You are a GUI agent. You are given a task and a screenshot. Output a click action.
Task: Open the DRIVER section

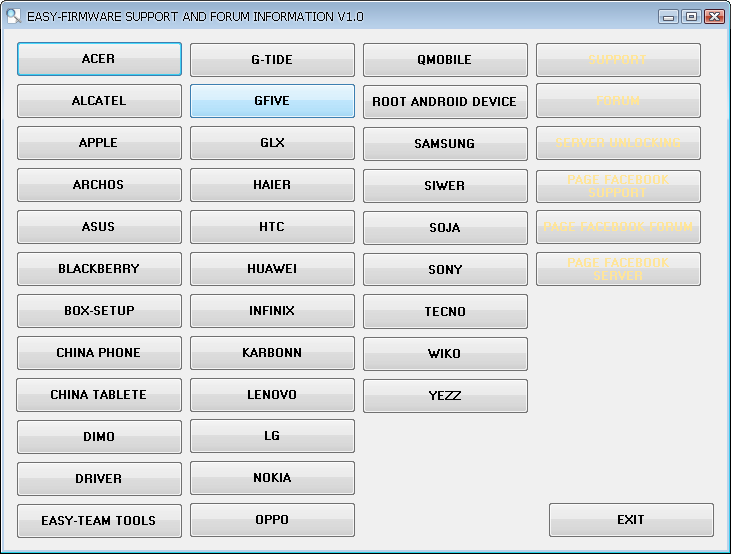99,478
